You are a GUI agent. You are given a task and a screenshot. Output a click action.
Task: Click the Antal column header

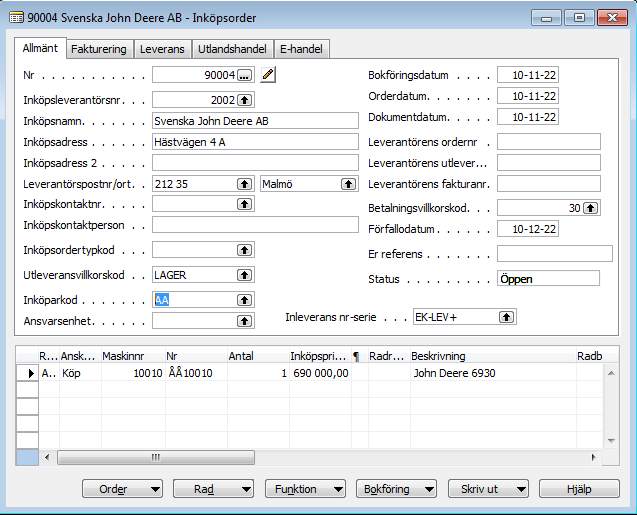[x=258, y=356]
